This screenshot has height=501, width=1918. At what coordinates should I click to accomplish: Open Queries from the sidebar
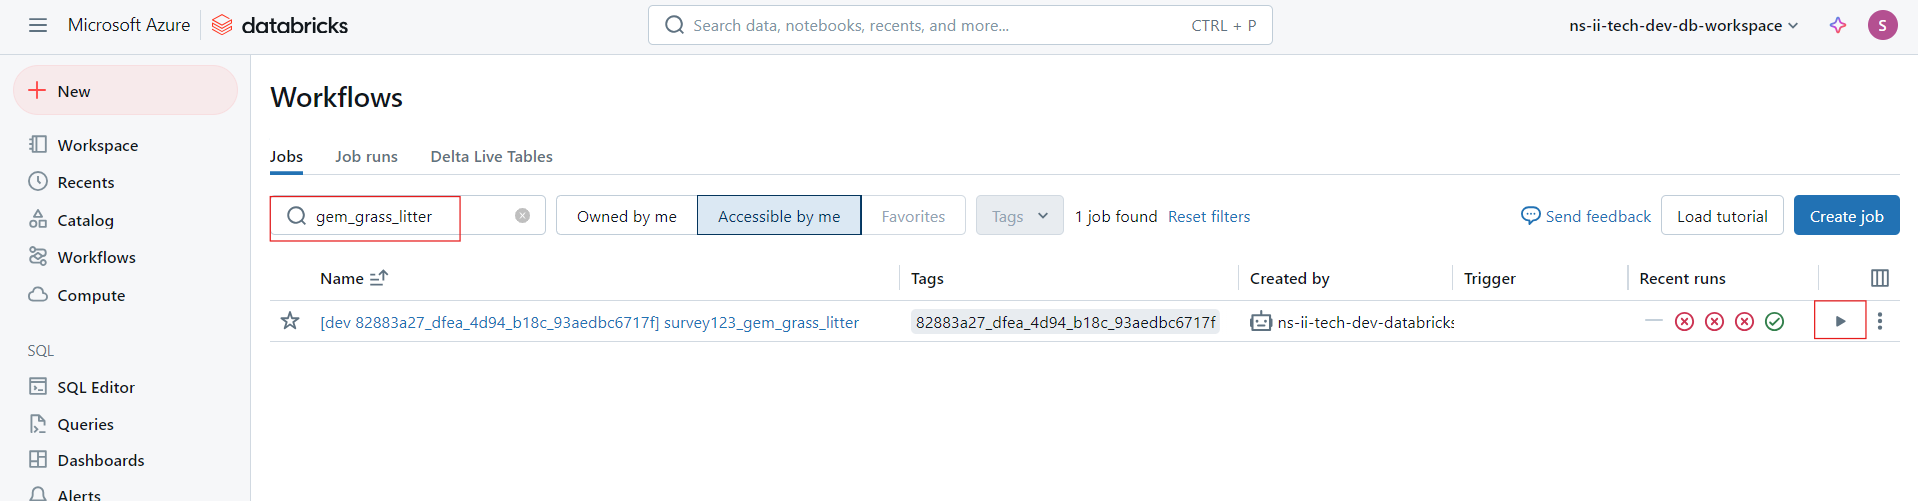(71, 424)
